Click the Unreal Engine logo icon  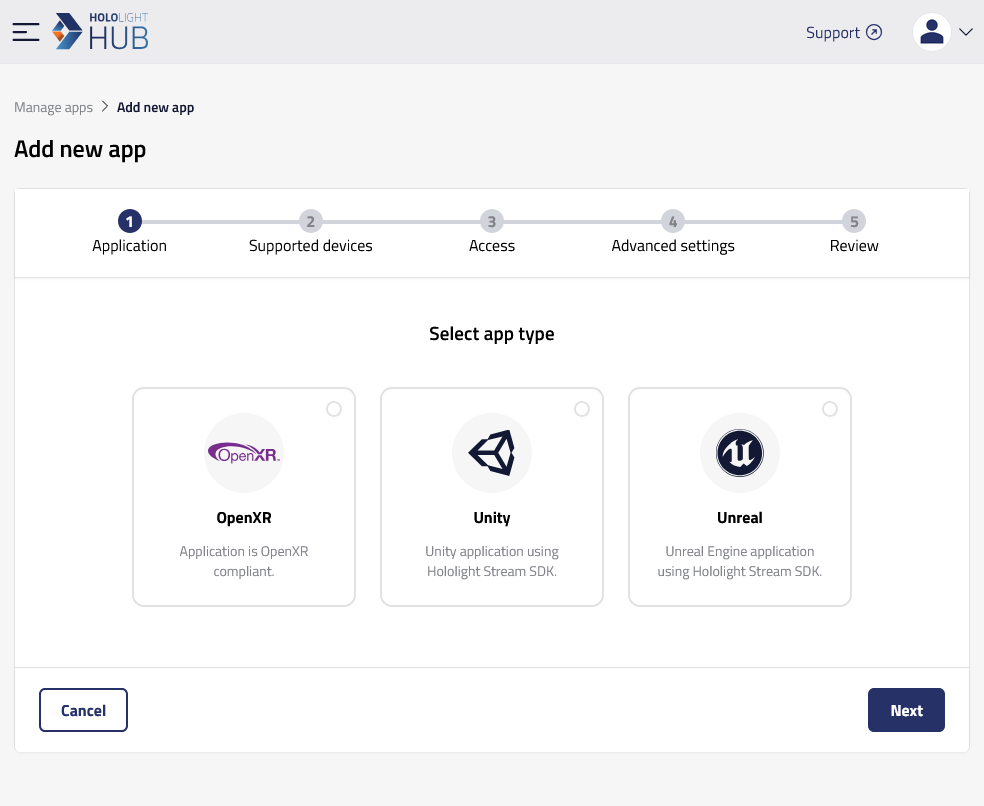[740, 453]
